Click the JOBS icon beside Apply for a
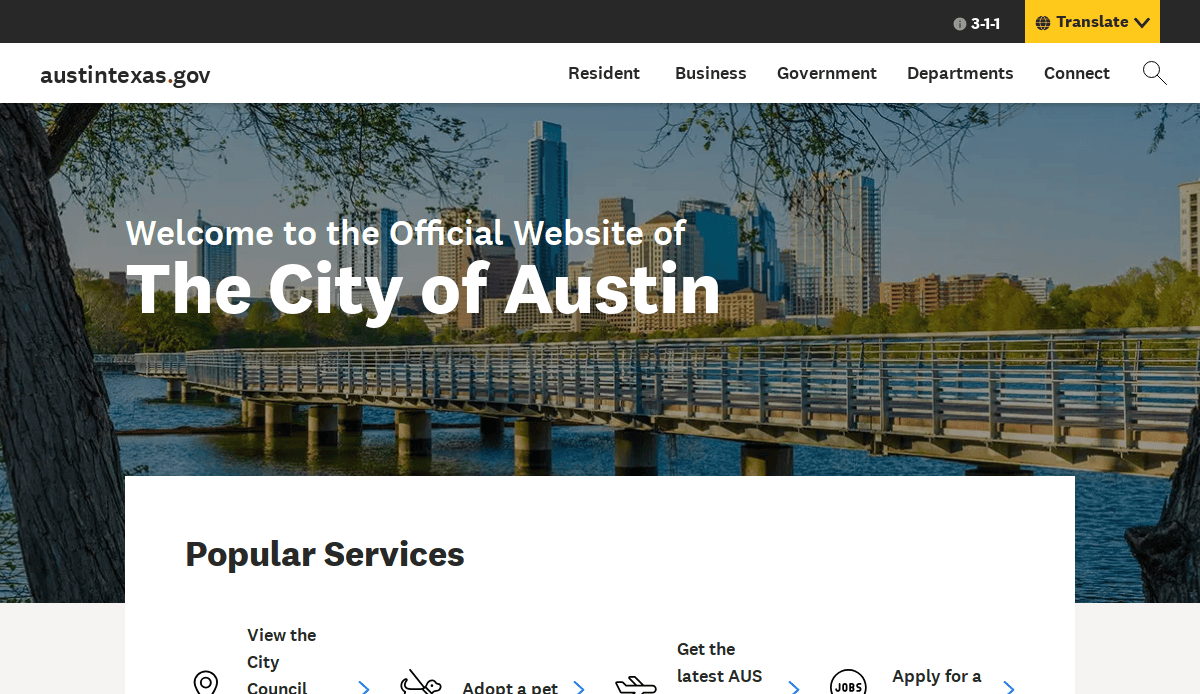This screenshot has width=1200, height=694. pyautogui.click(x=848, y=683)
